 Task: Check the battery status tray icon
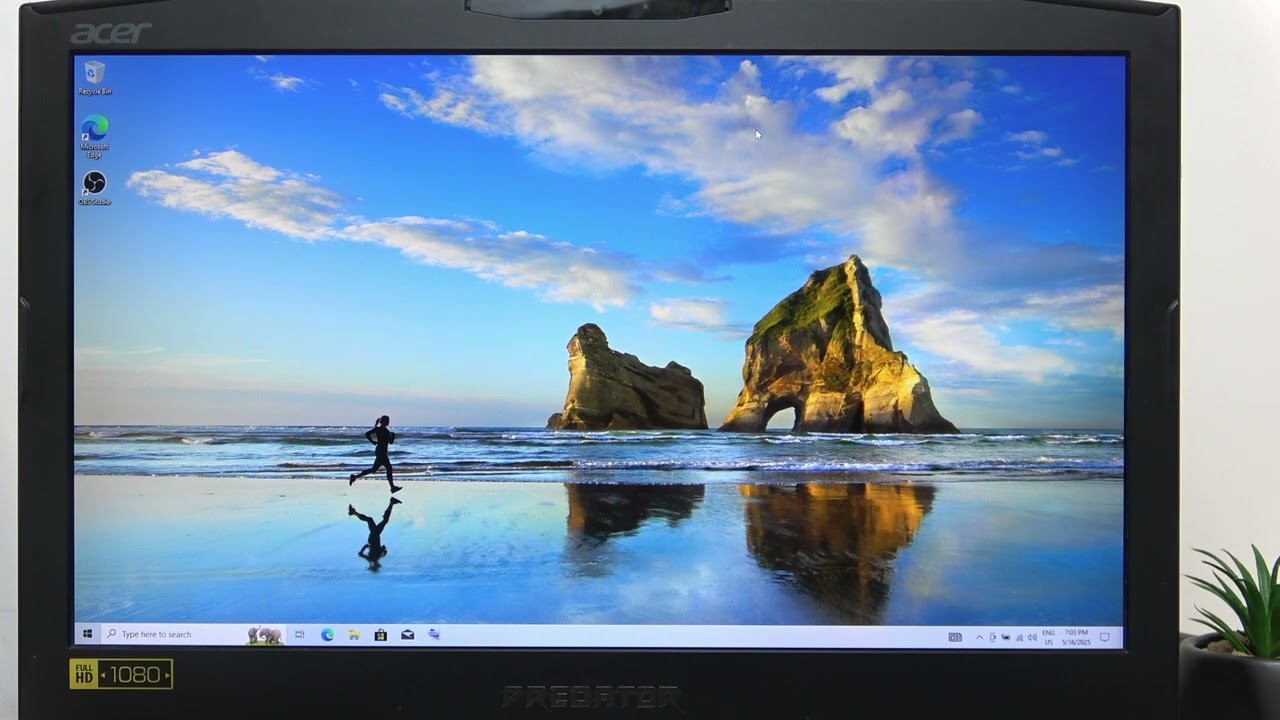1006,637
